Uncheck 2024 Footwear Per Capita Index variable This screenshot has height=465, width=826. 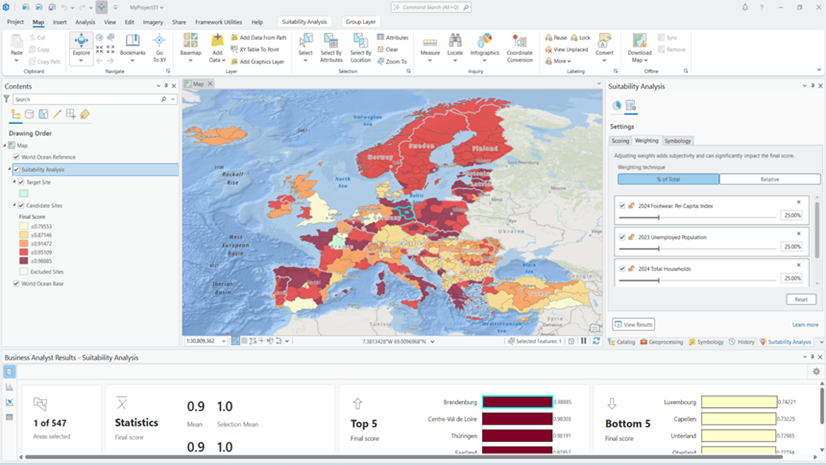(x=622, y=206)
